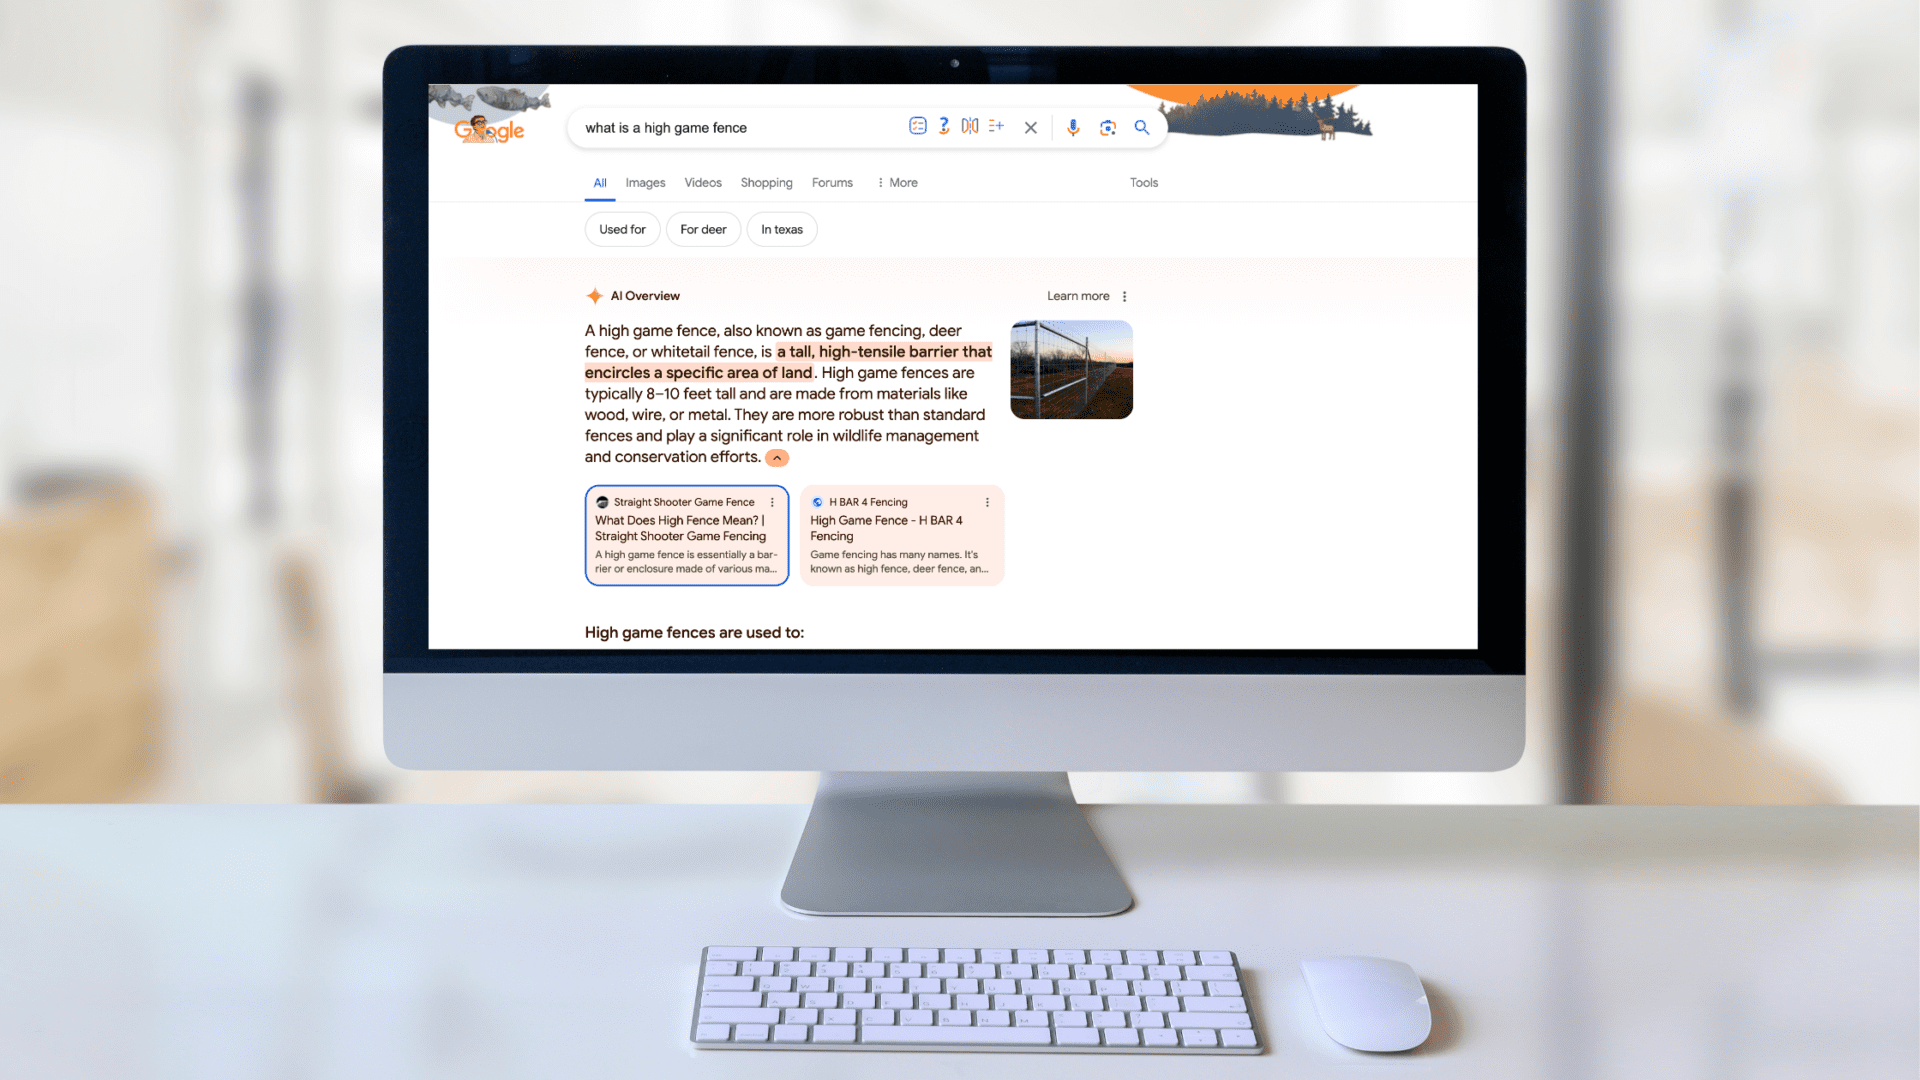Image resolution: width=1920 pixels, height=1080 pixels.
Task: Click the clear search X icon
Action: pos(1031,127)
